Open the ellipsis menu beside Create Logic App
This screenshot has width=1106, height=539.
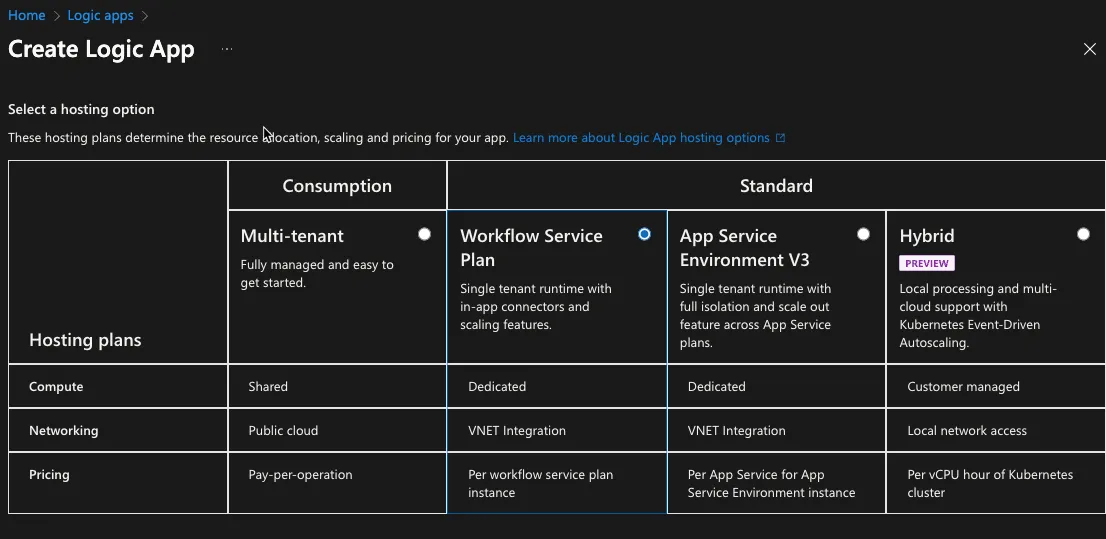226,49
